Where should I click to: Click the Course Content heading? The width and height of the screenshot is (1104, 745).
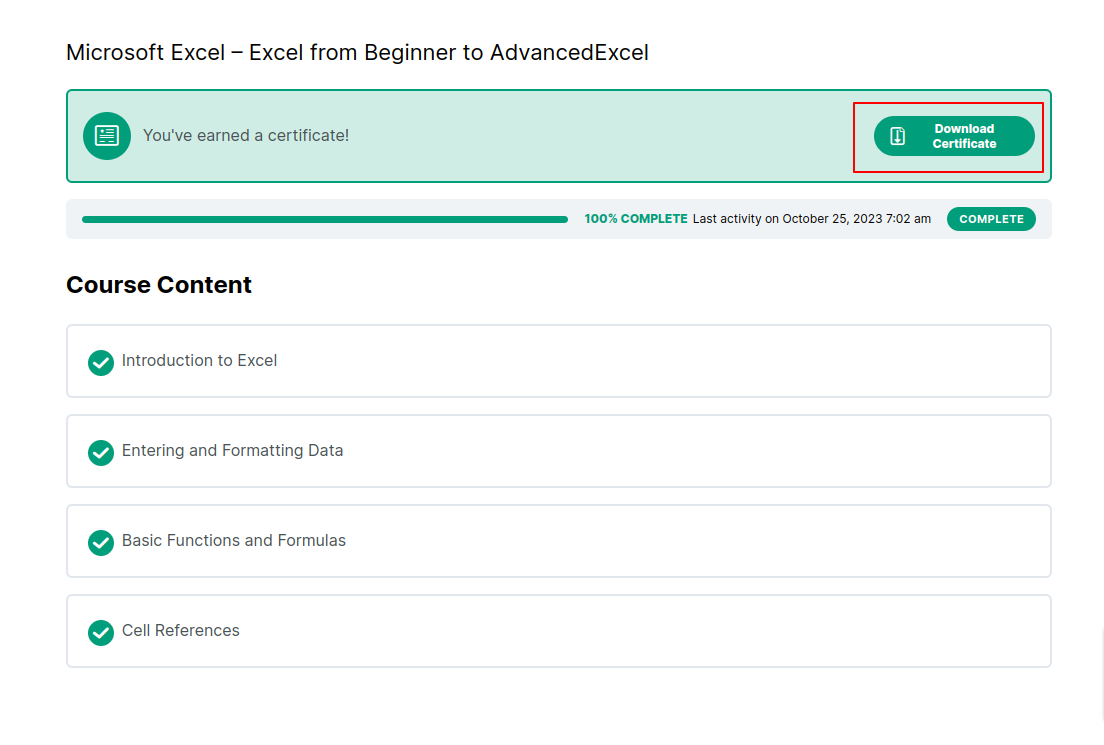point(159,285)
